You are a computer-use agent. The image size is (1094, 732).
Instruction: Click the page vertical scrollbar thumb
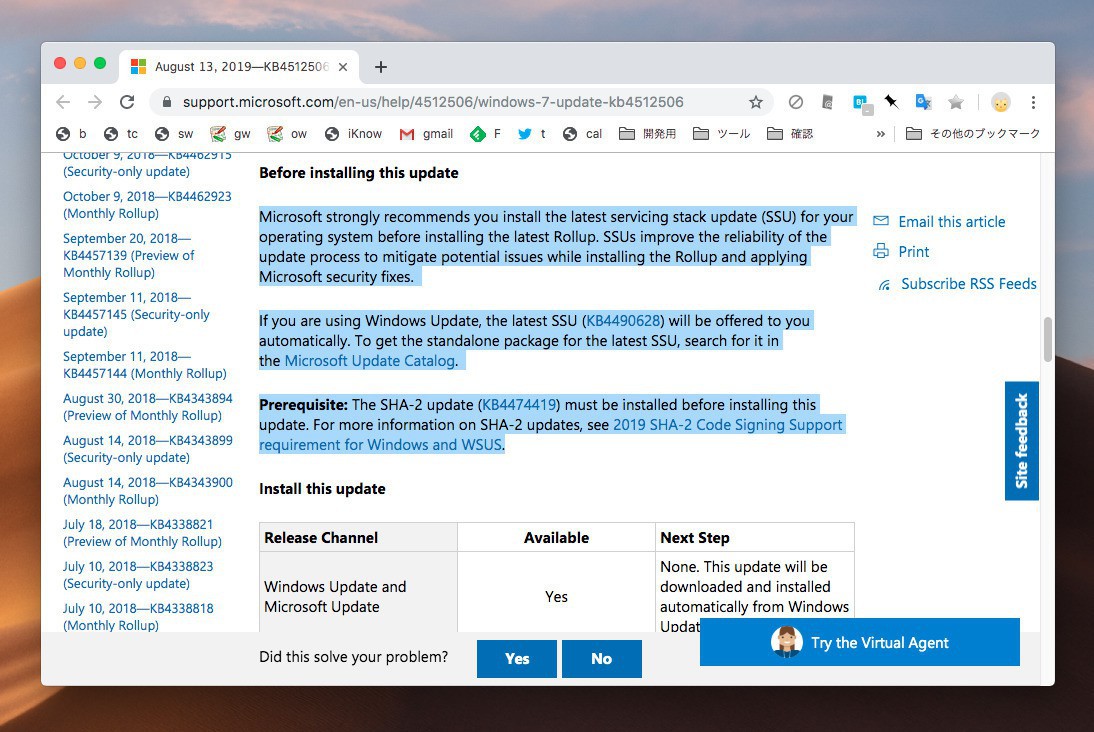pyautogui.click(x=1047, y=340)
